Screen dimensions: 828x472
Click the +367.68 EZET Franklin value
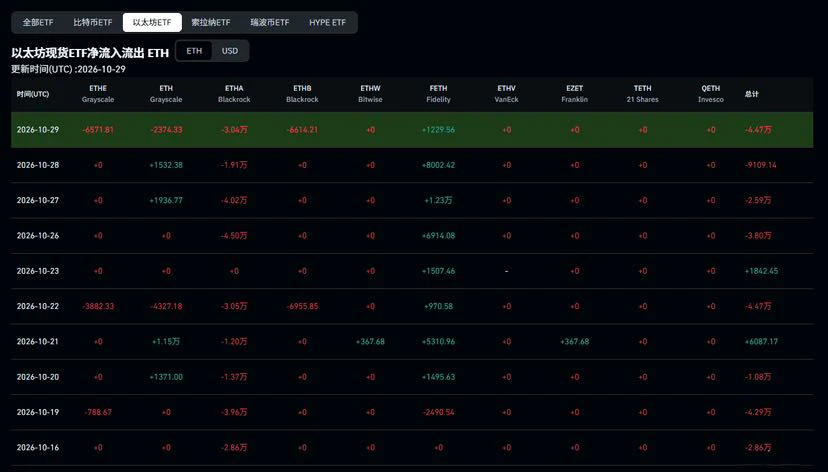(x=575, y=342)
